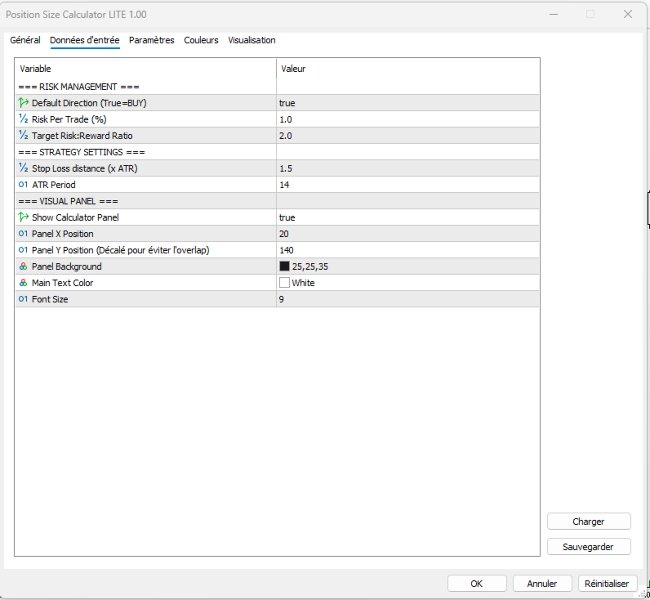Click the Font Size value 9

(x=281, y=299)
